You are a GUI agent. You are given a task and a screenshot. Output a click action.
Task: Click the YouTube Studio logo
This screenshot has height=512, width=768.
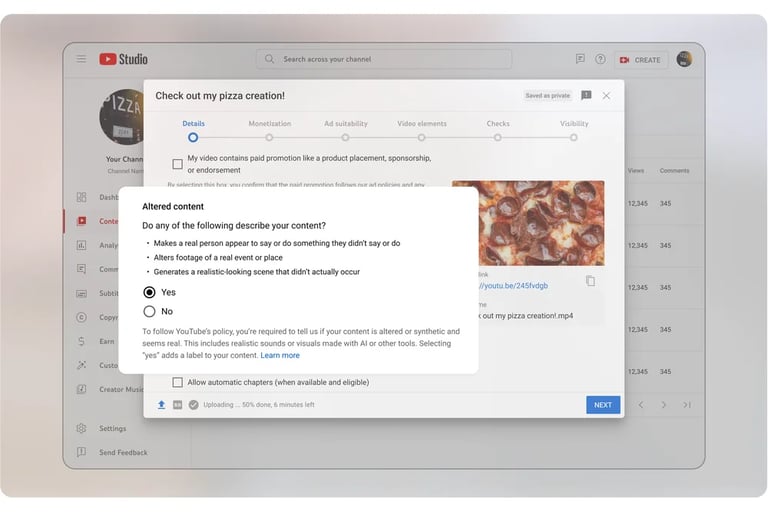click(123, 59)
